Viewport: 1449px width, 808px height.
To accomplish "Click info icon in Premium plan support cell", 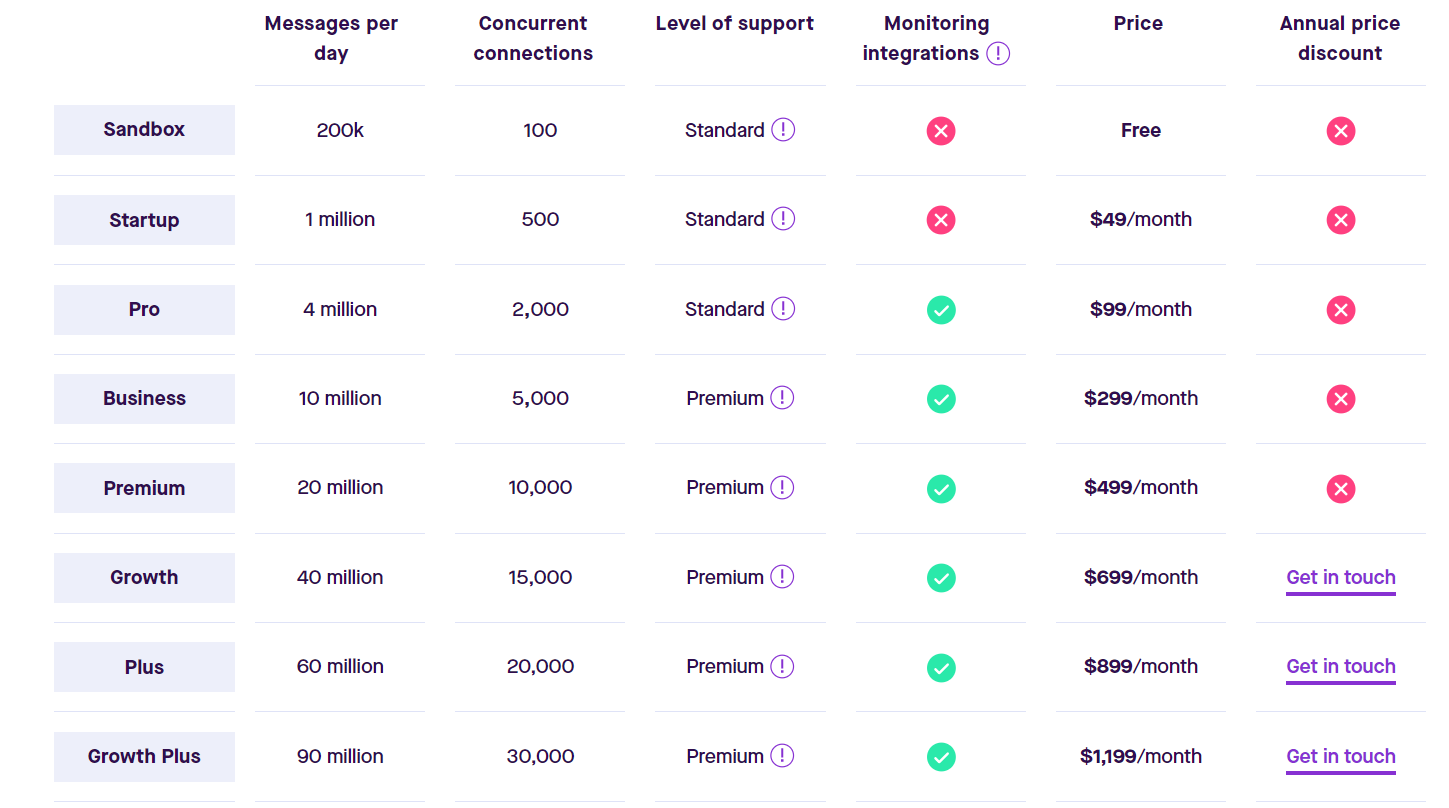I will click(782, 487).
